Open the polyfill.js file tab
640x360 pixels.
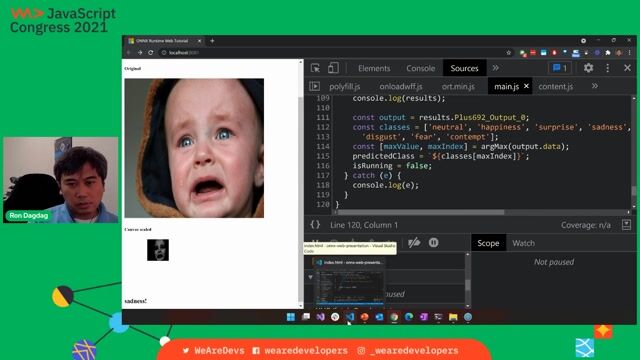[344, 87]
